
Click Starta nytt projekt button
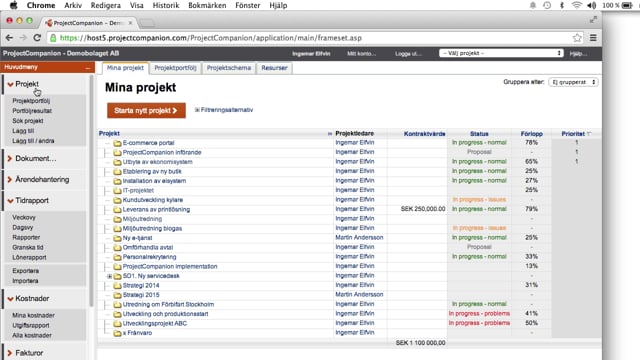(147, 110)
